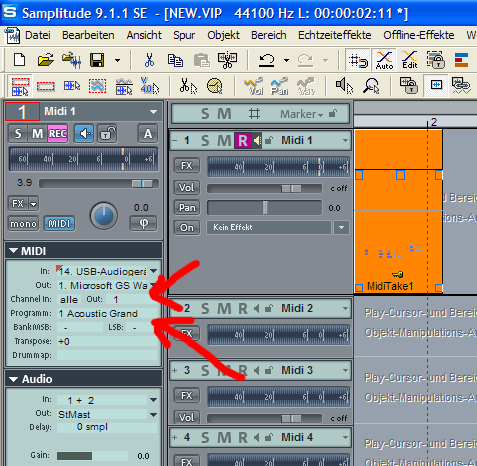Viewport: 477px width, 466px height.
Task: Open the Echtzeiteffekte menu
Action: click(334, 35)
